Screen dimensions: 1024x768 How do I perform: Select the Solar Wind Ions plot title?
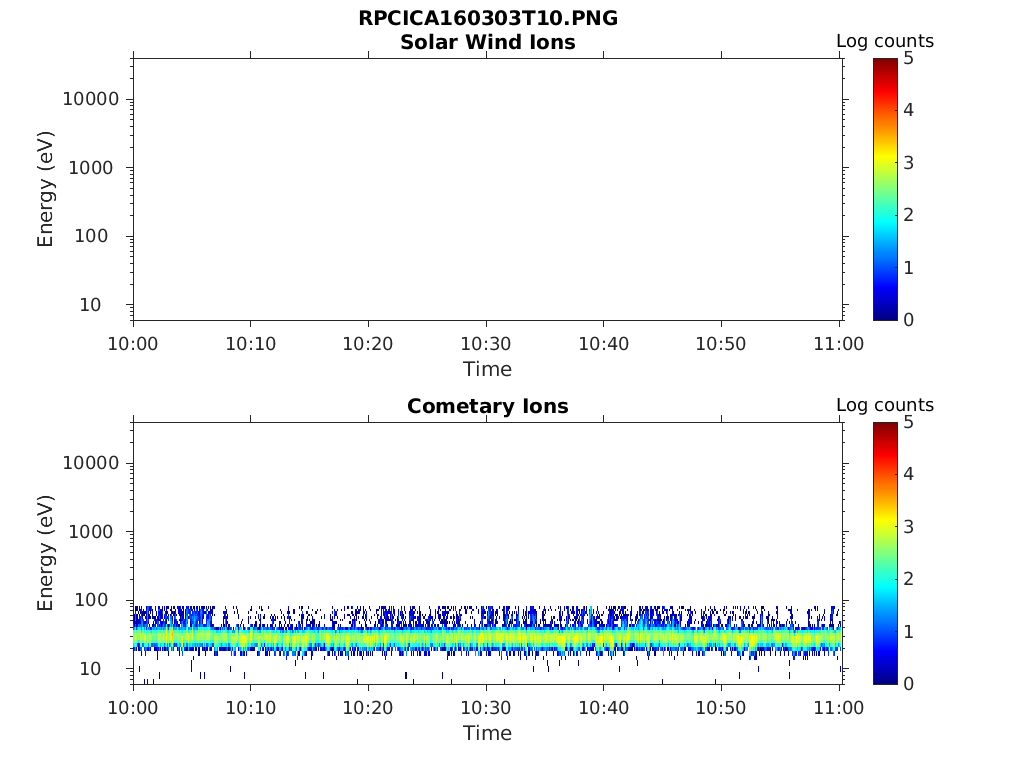[x=488, y=42]
